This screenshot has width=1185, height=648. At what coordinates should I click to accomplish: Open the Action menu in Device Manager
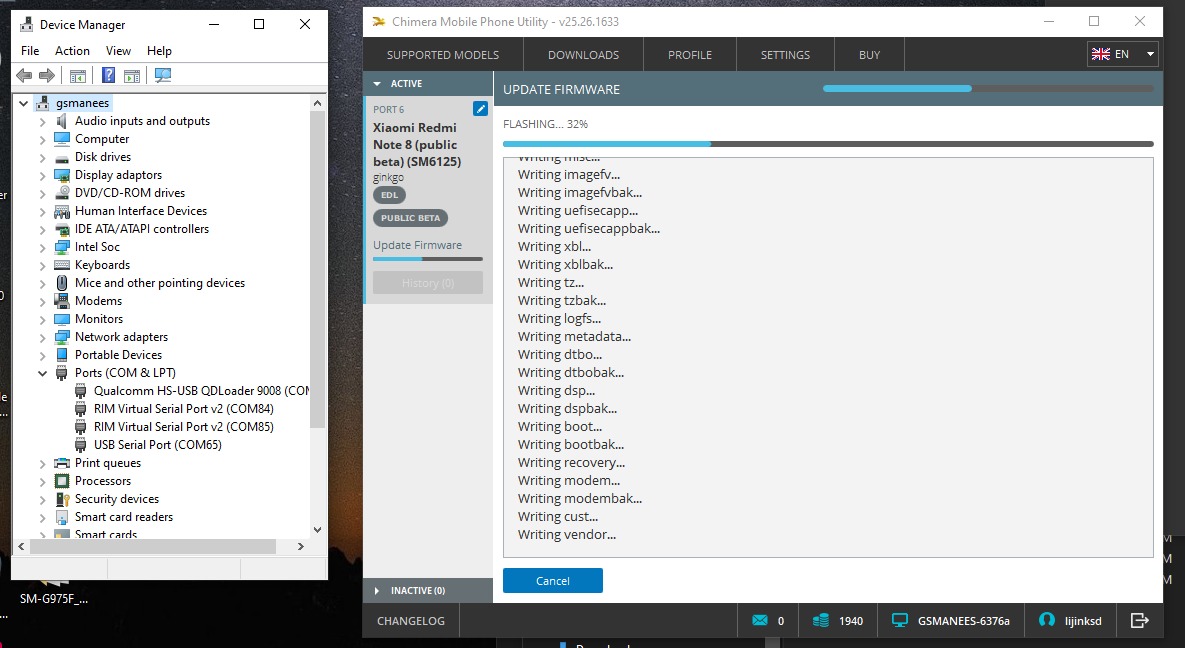pyautogui.click(x=73, y=51)
